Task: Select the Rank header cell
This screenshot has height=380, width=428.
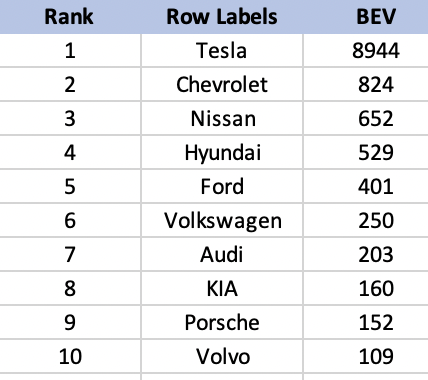Action: tap(70, 17)
